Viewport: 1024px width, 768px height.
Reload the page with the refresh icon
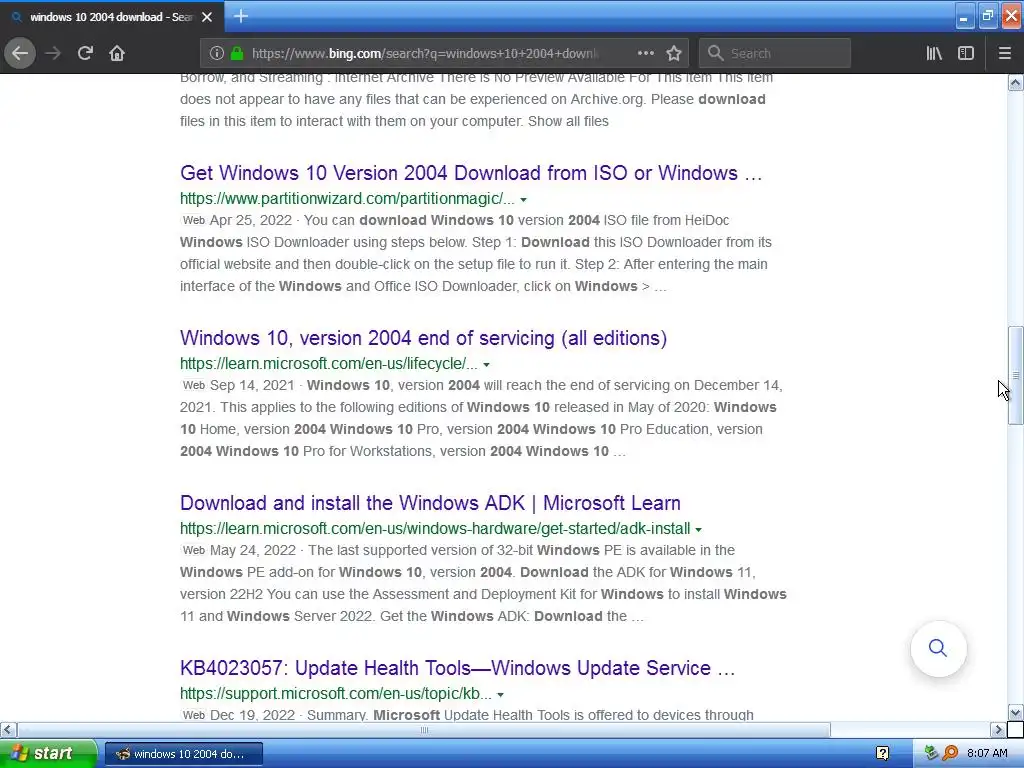click(x=85, y=53)
